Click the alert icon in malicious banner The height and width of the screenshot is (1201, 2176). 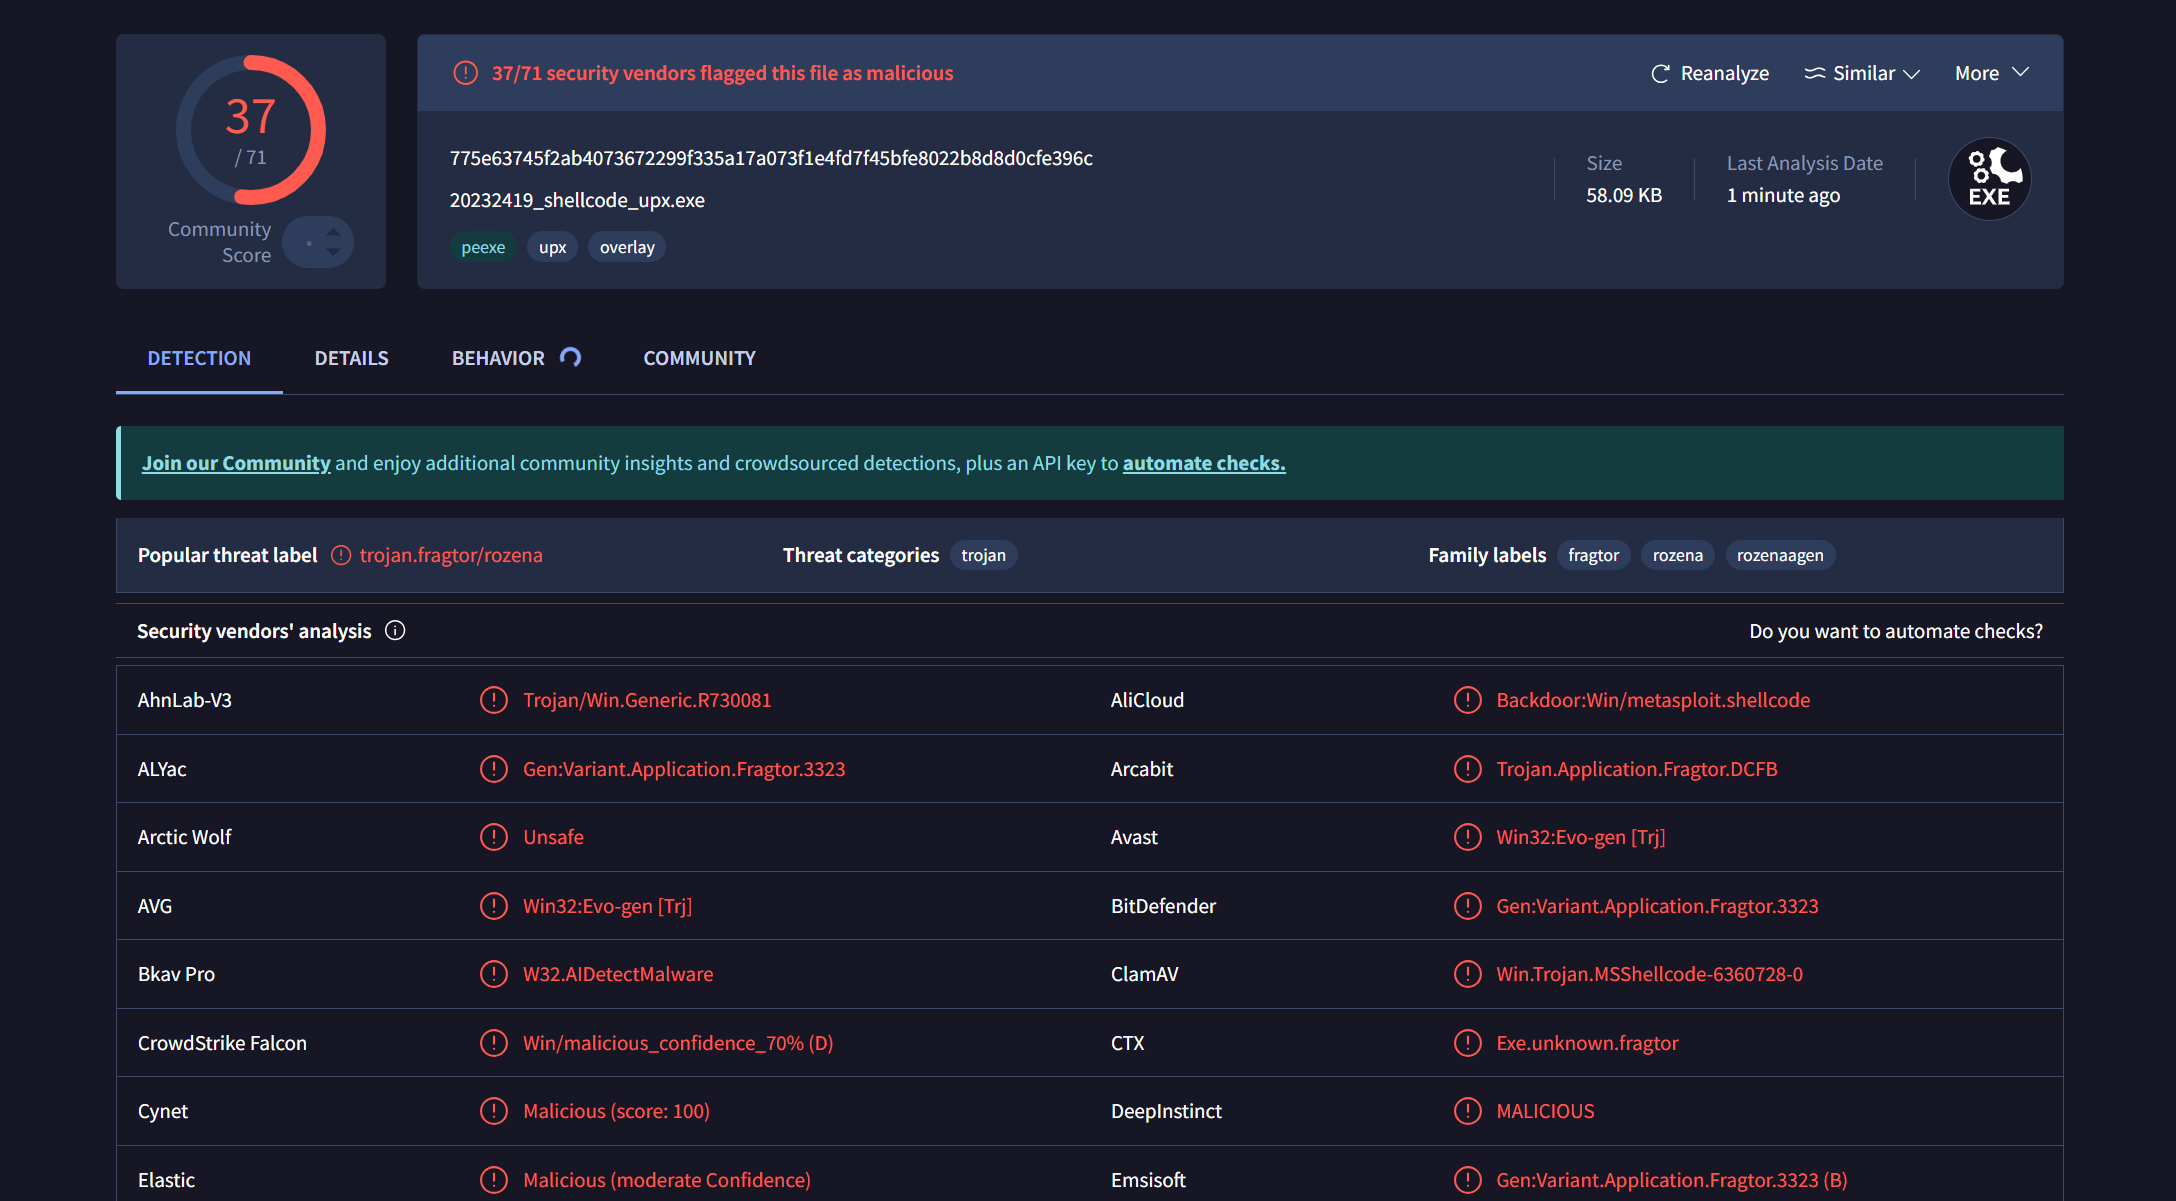coord(465,73)
